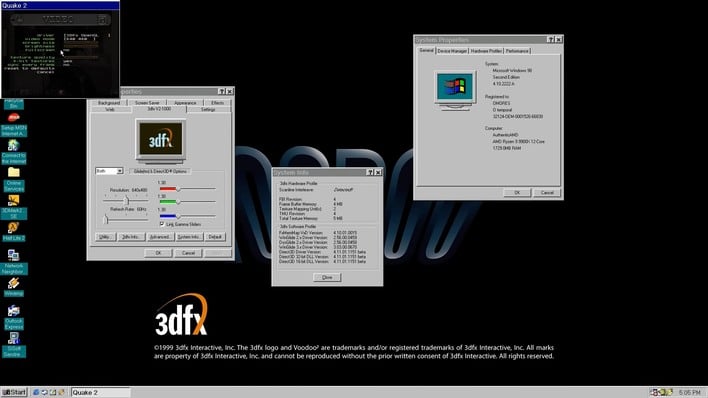
Task: Open the Both dropdown in Display Properties
Action: tap(109, 171)
